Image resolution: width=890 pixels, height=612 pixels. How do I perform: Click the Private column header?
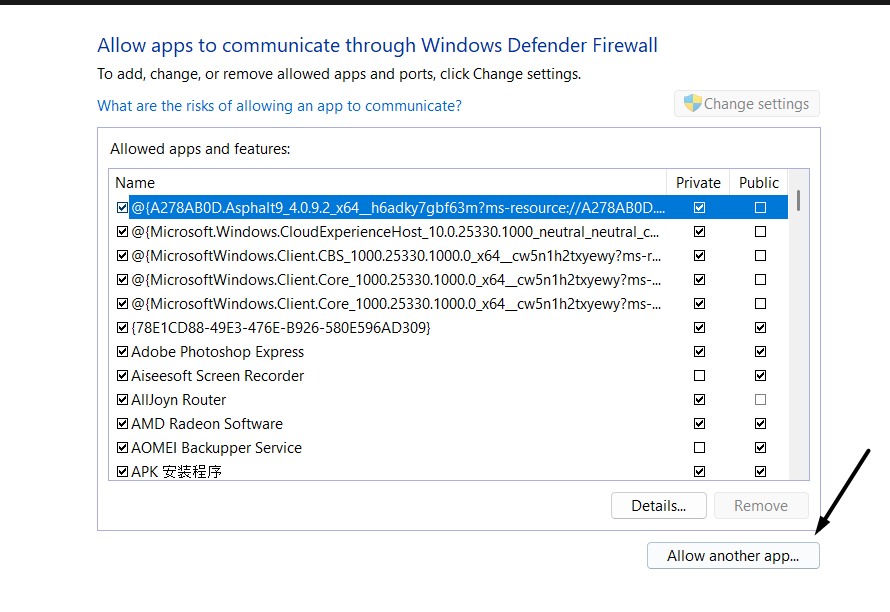[x=698, y=183]
